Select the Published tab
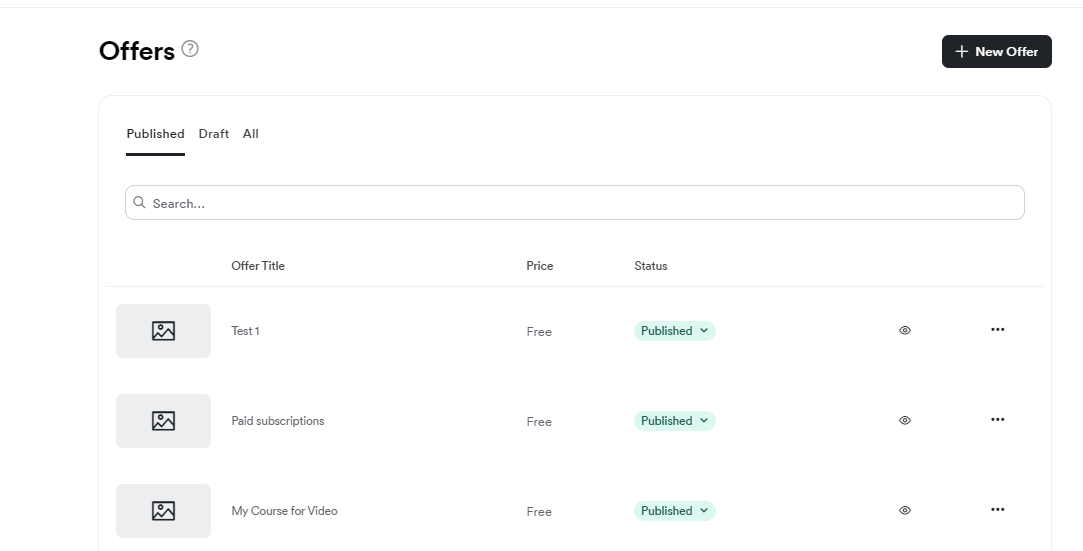The image size is (1083, 551). point(155,134)
